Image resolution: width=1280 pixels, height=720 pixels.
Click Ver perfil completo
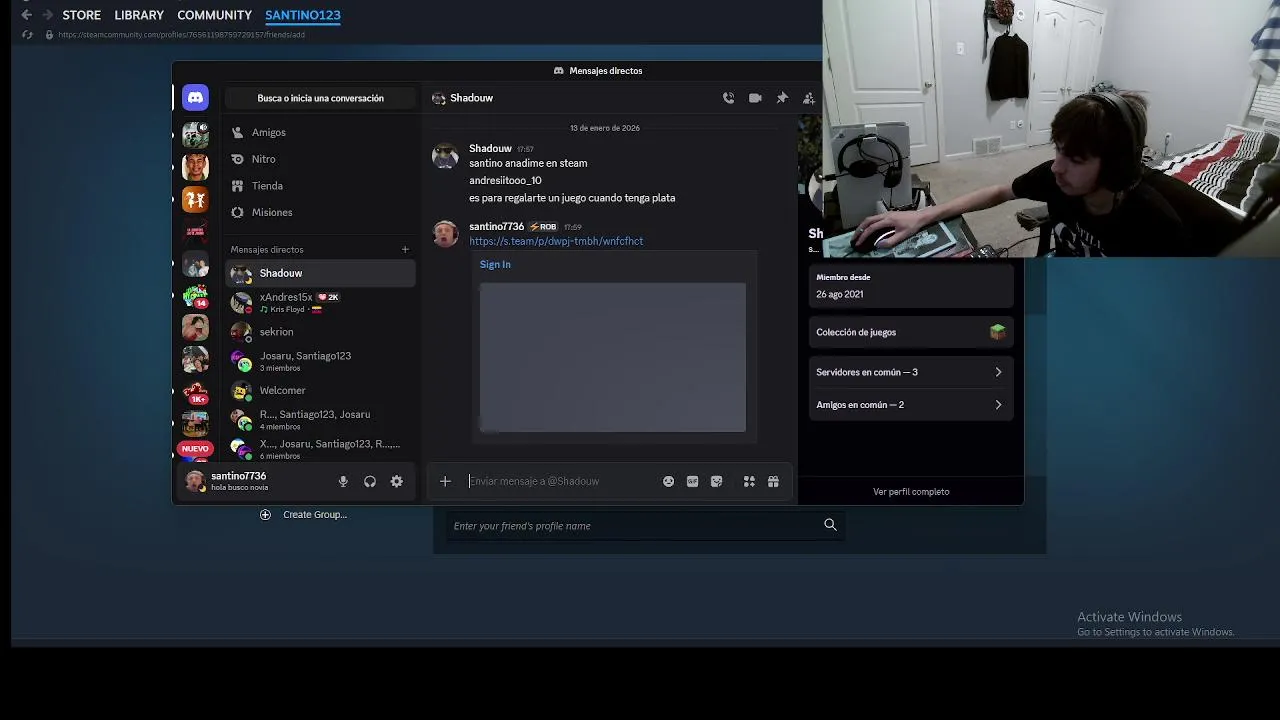coord(911,491)
